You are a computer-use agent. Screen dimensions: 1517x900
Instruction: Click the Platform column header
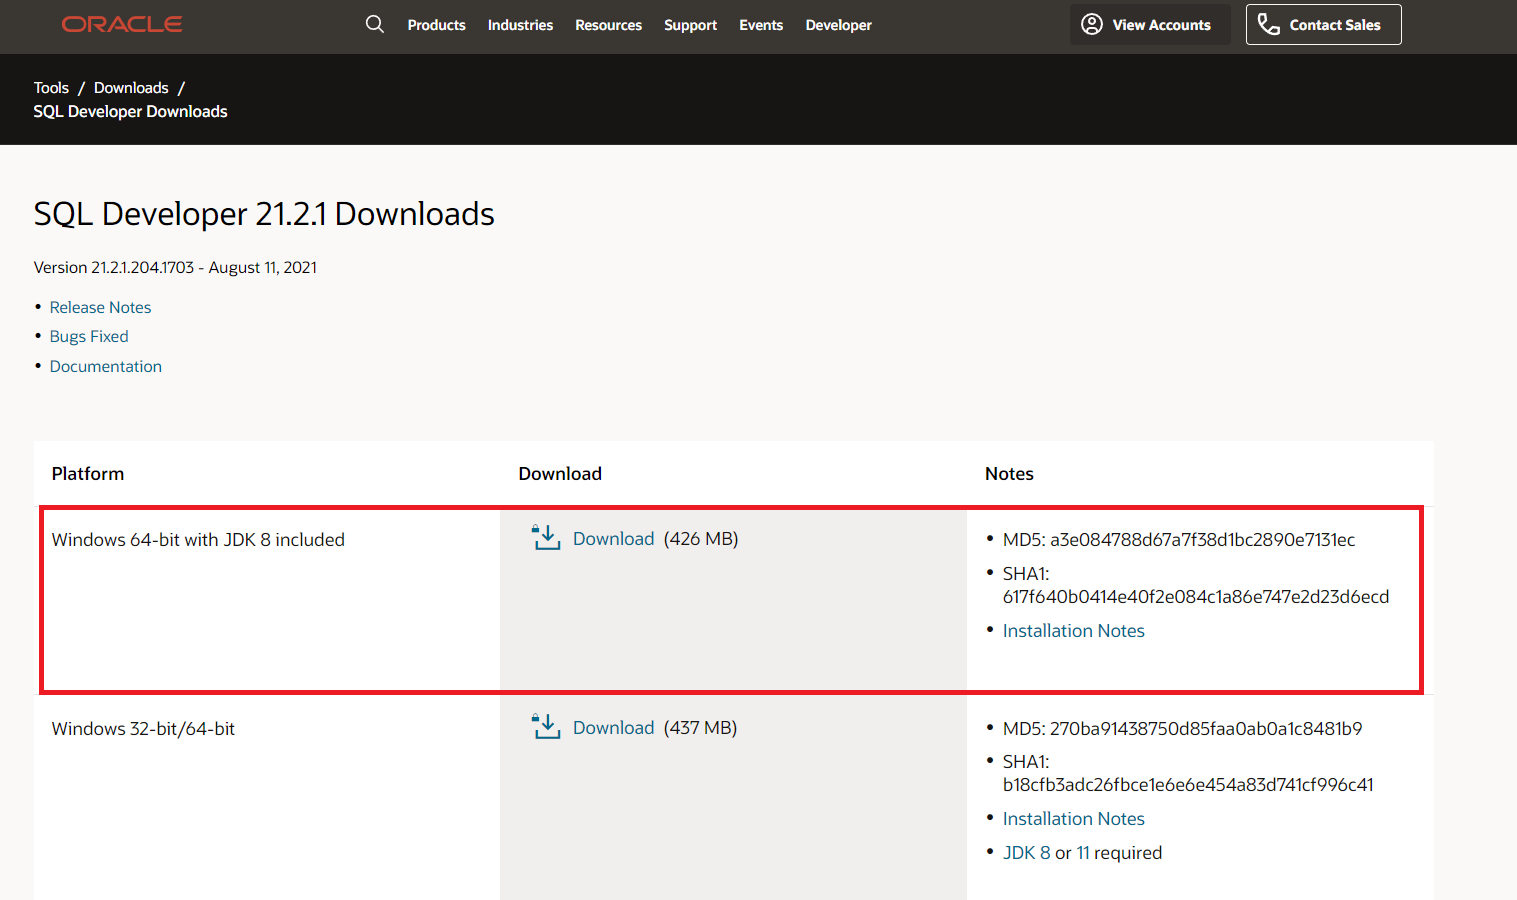pyautogui.click(x=88, y=474)
